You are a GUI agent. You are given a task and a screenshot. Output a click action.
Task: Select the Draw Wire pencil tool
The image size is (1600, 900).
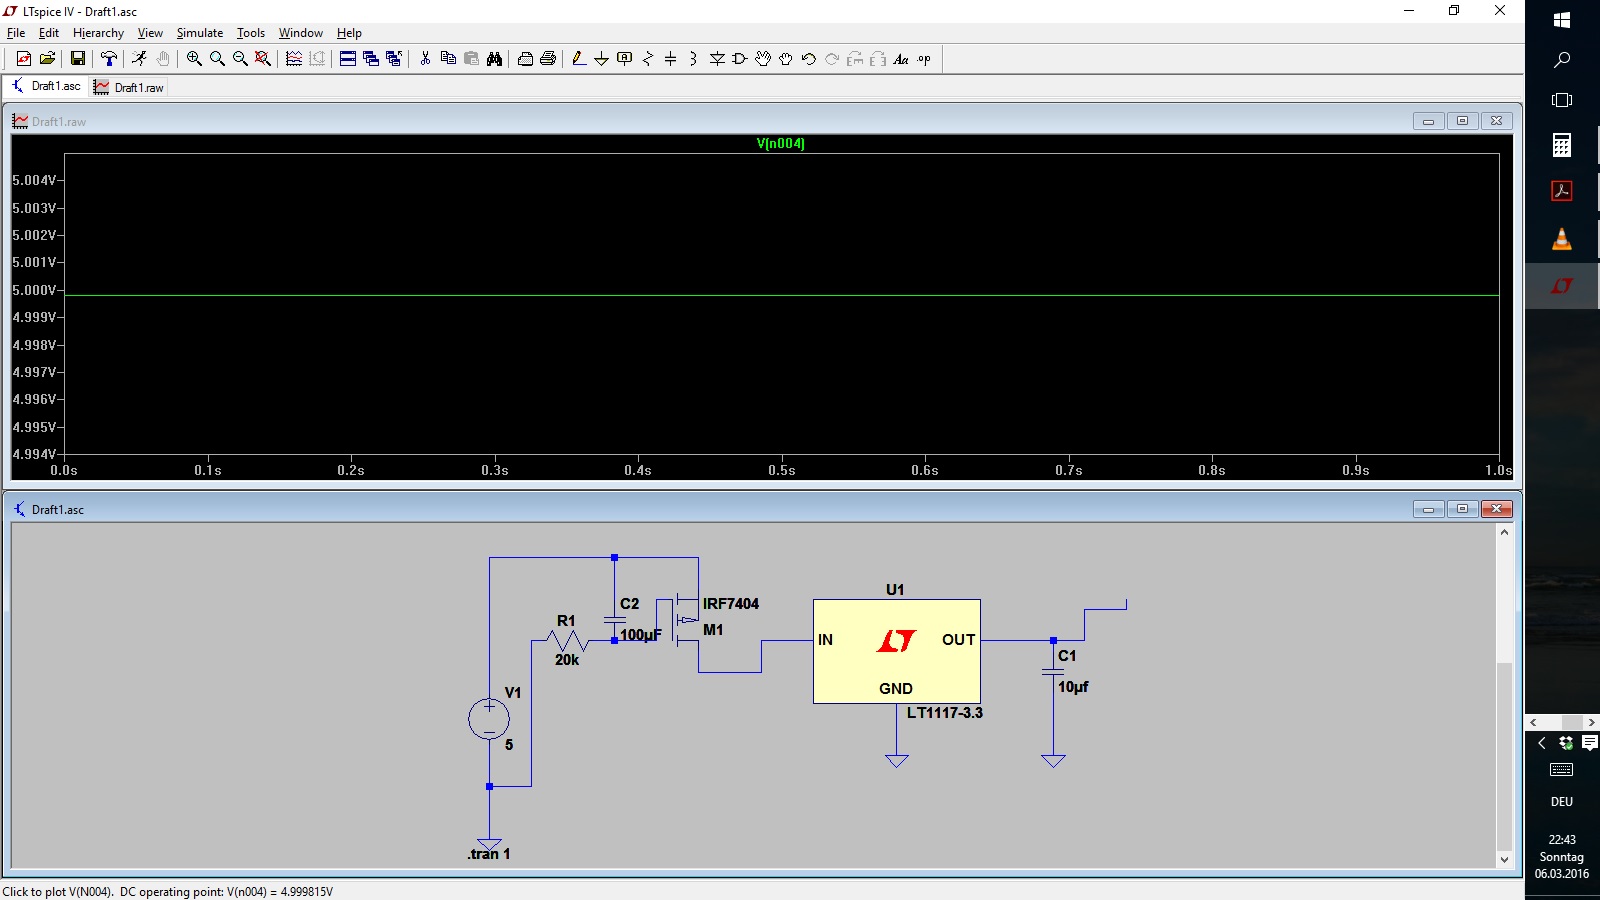579,59
